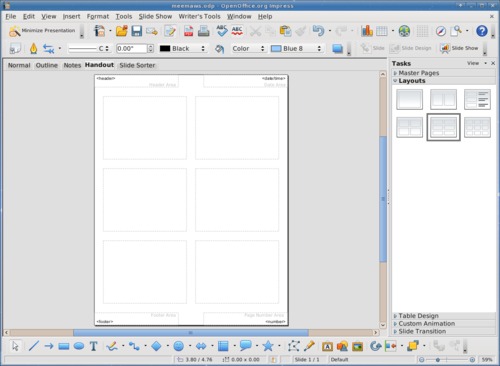
Task: Save the presentation with the floppy disk icon
Action: click(137, 31)
